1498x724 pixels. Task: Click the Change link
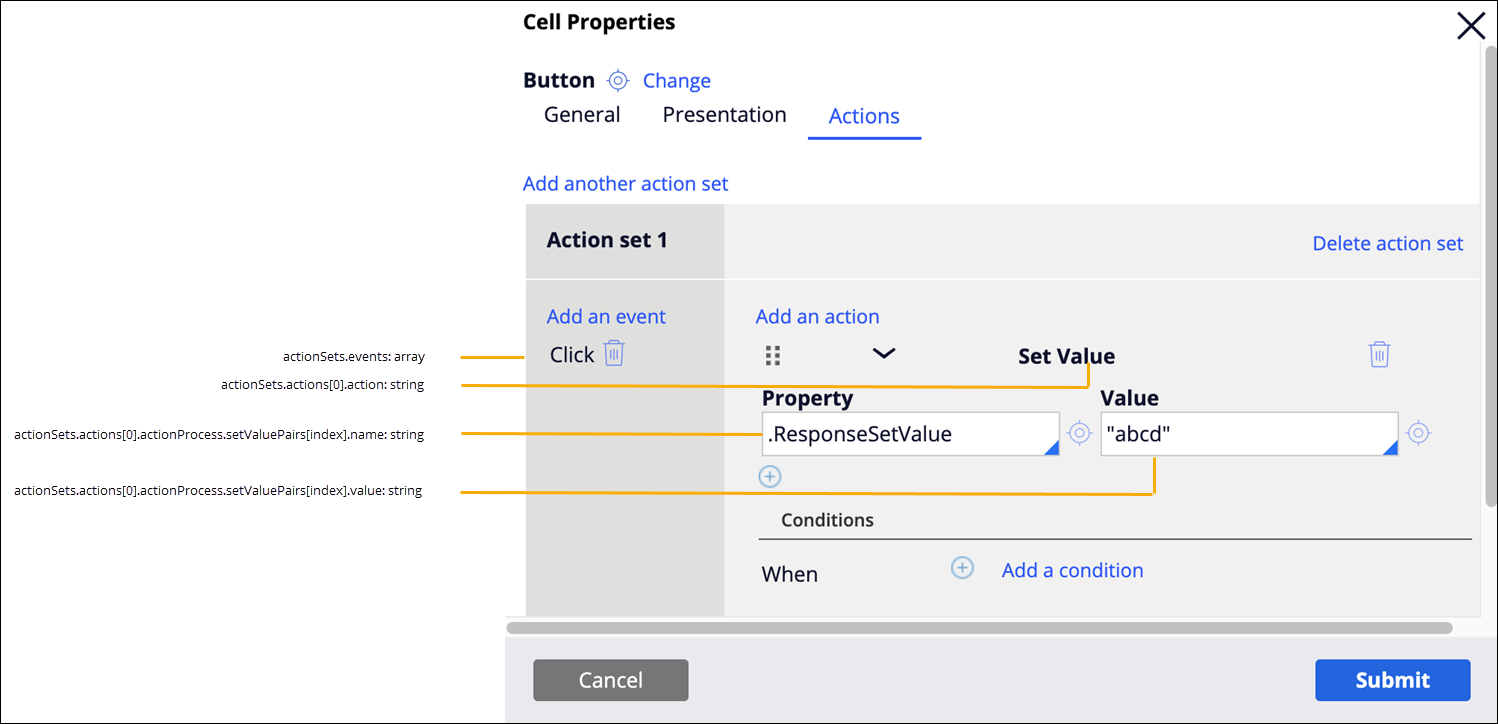click(677, 81)
